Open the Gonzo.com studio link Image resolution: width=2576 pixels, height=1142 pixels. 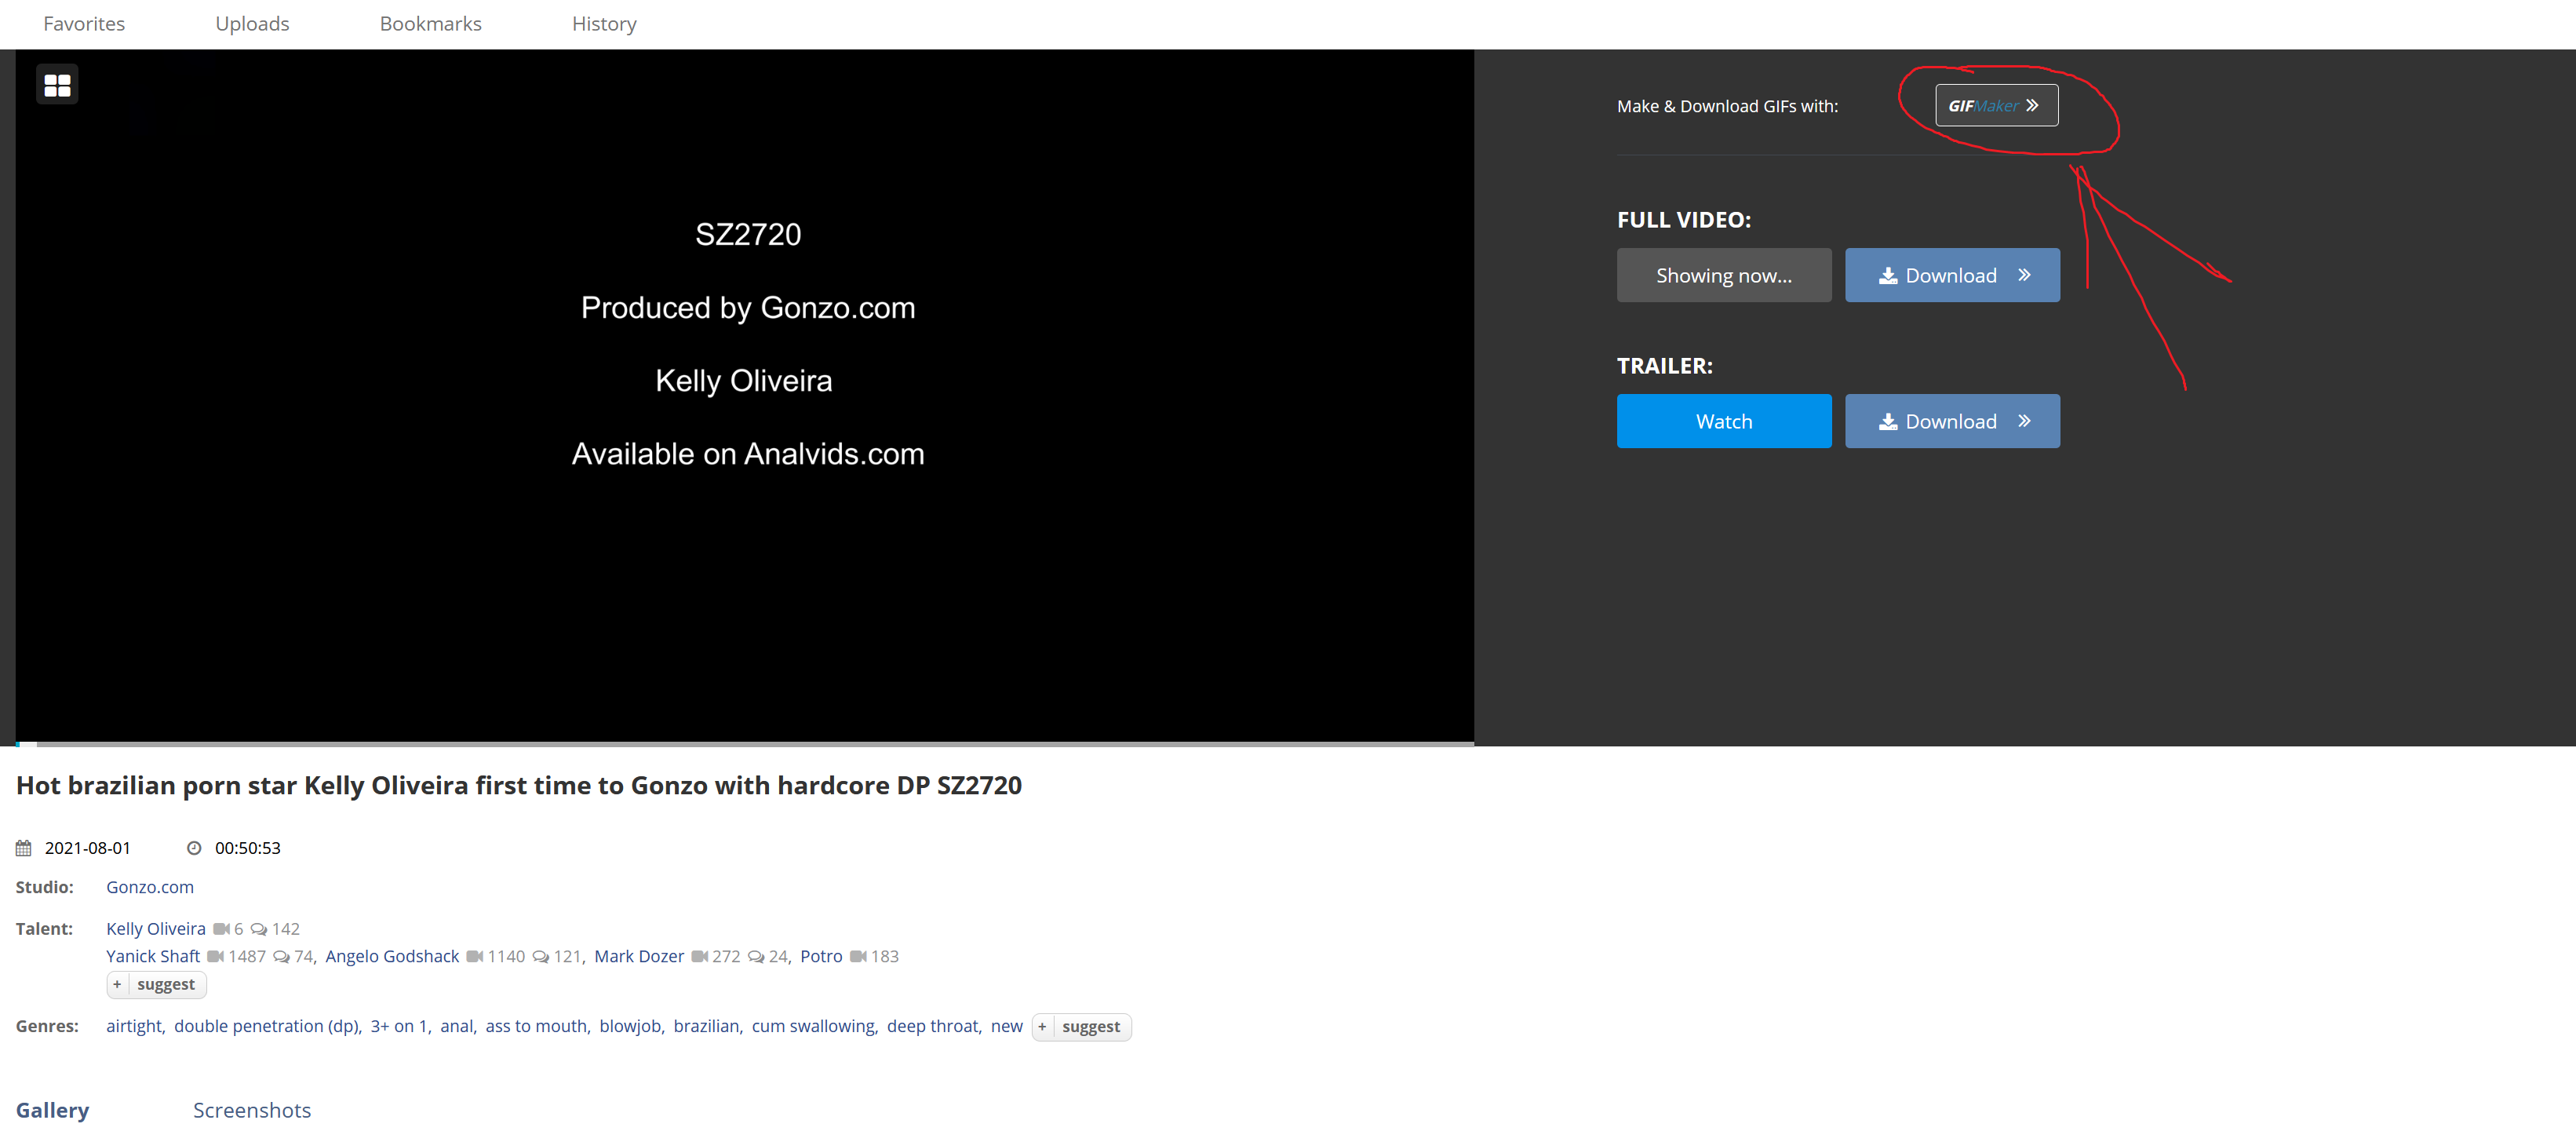tap(150, 887)
